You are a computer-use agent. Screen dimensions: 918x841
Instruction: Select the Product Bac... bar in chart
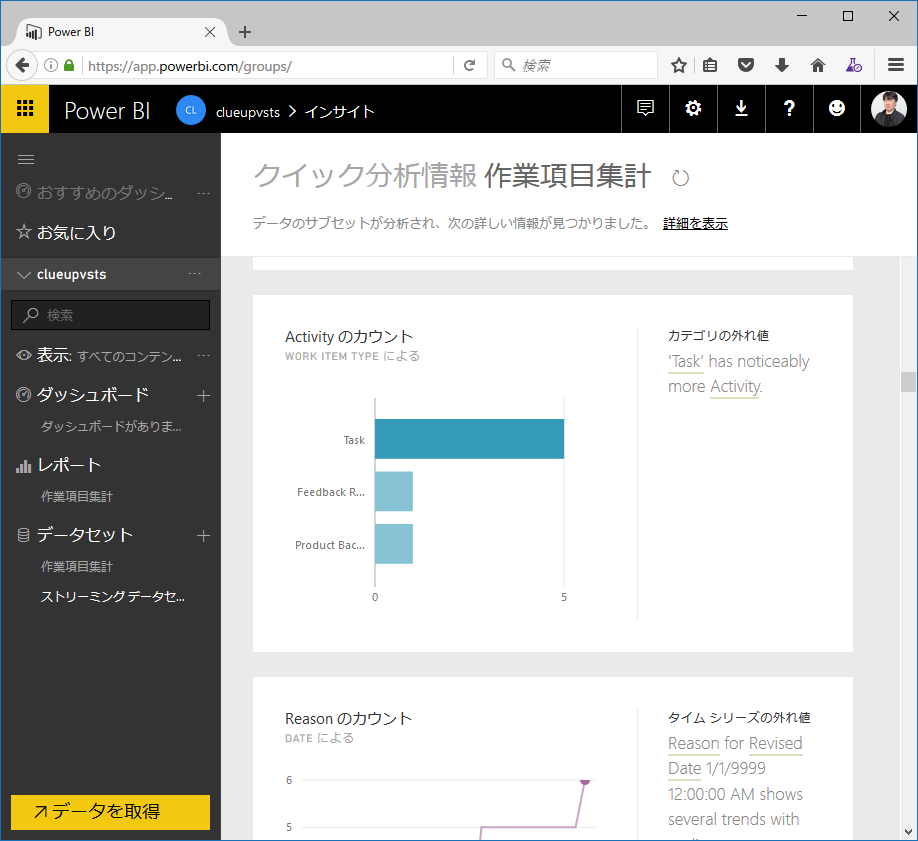[394, 544]
